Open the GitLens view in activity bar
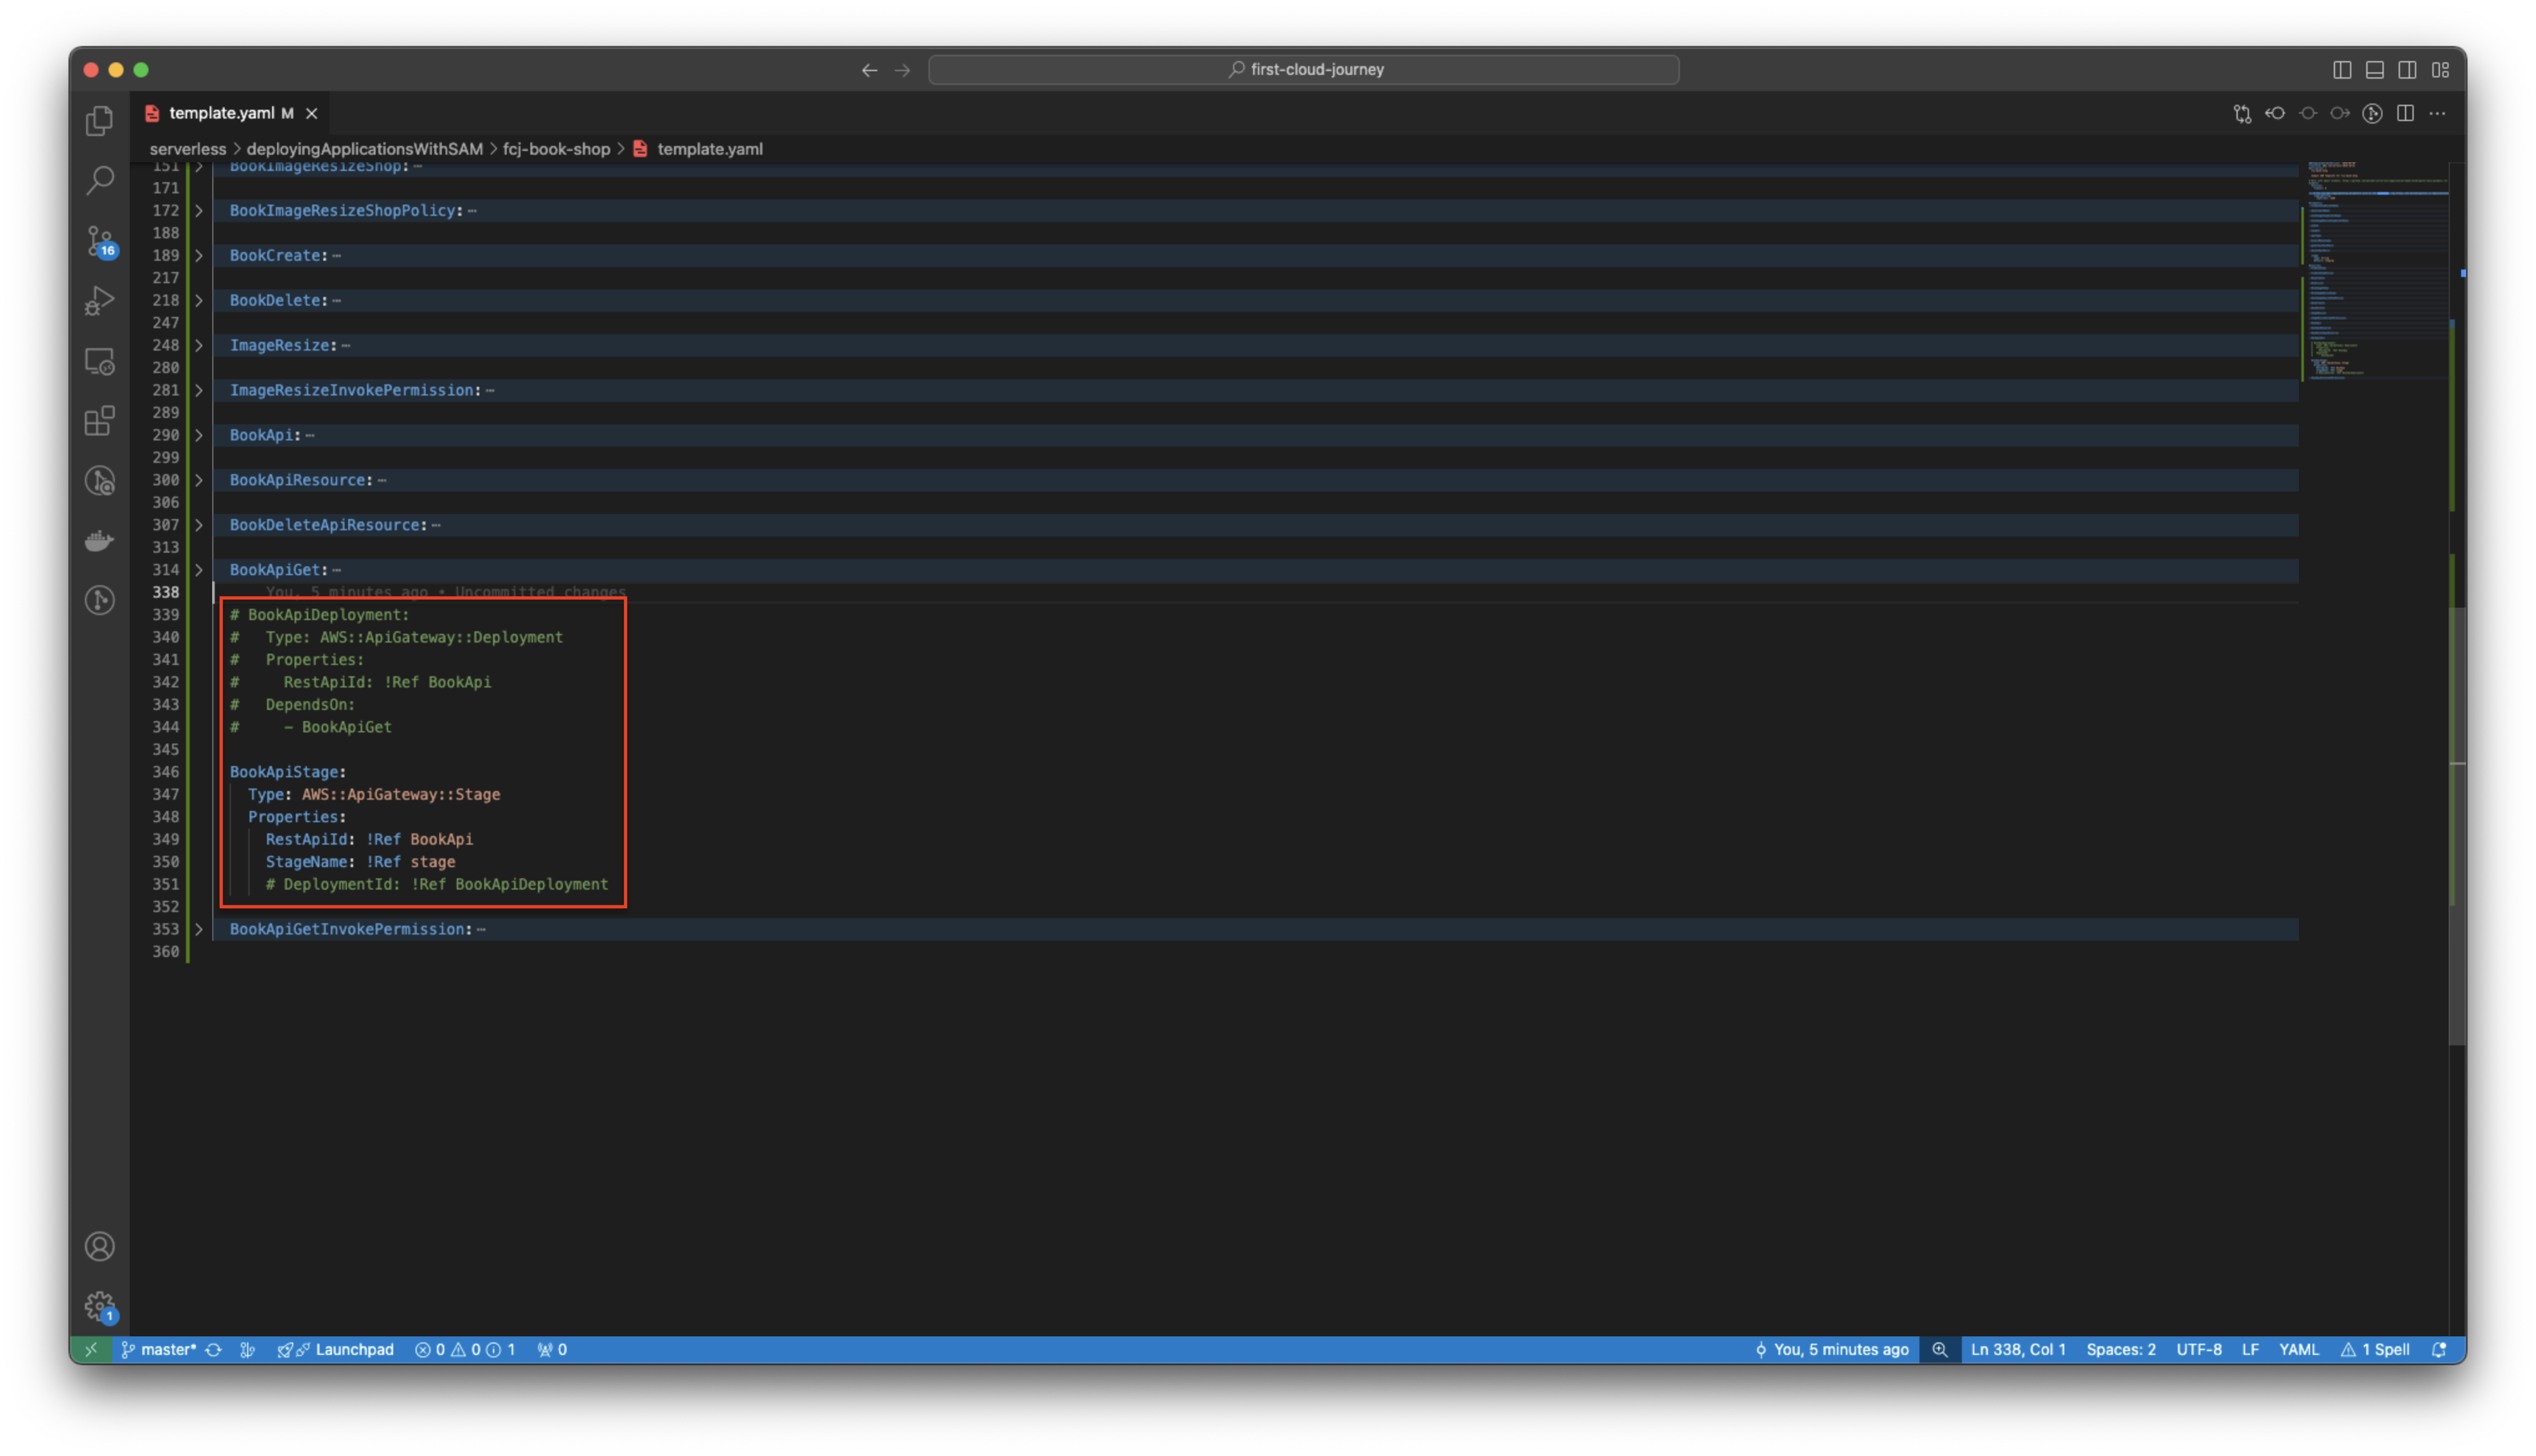This screenshot has width=2536, height=1456. 99,601
